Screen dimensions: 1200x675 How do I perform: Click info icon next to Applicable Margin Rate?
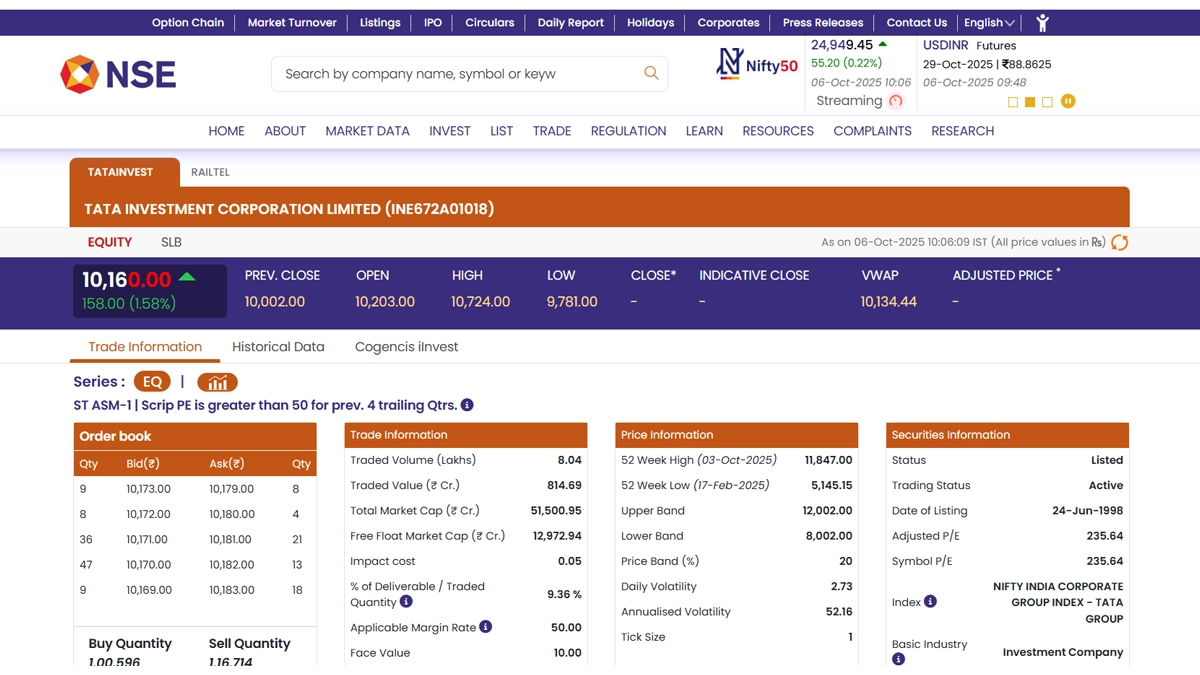486,627
